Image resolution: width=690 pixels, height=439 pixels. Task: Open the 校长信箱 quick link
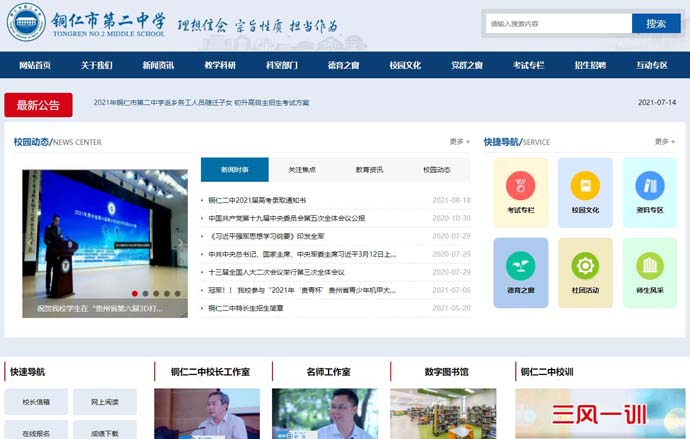click(36, 402)
